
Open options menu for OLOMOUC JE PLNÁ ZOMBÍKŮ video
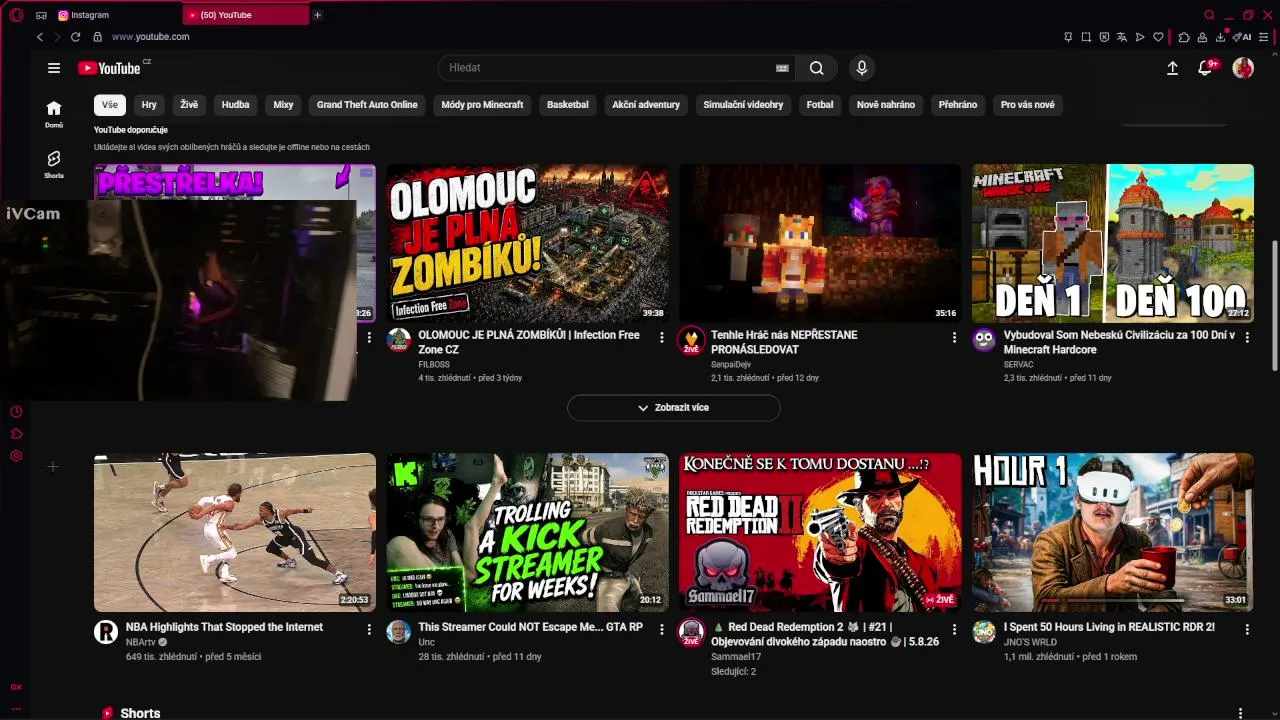[x=661, y=338]
